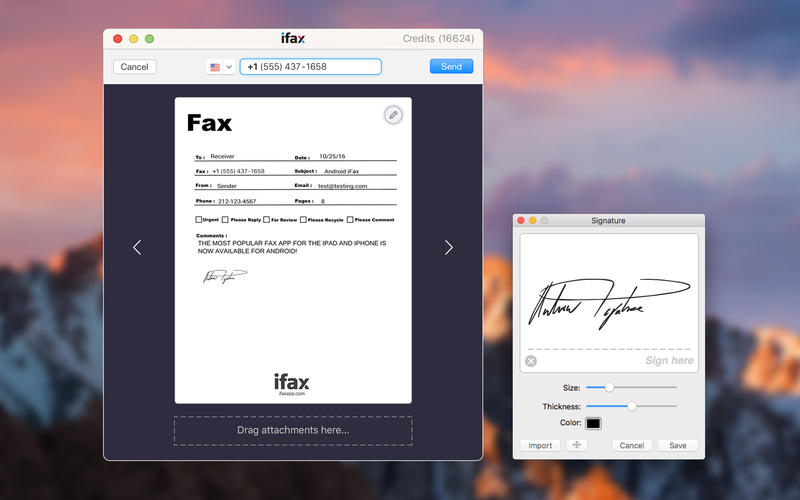Check the Please Comment checkbox
Viewport: 800px width, 500px height.
point(350,219)
